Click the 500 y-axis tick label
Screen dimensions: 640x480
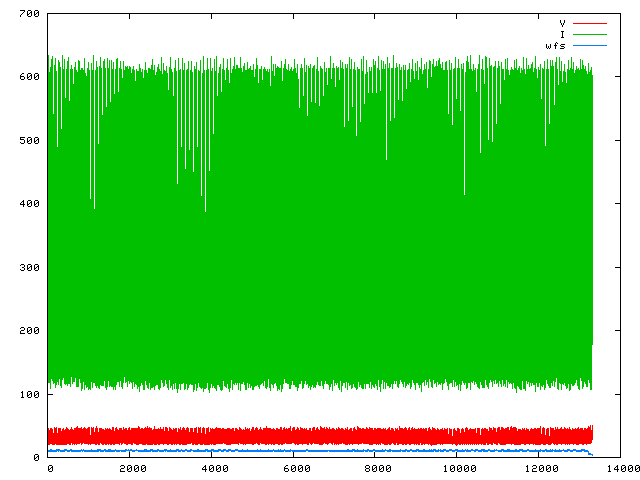[28, 141]
